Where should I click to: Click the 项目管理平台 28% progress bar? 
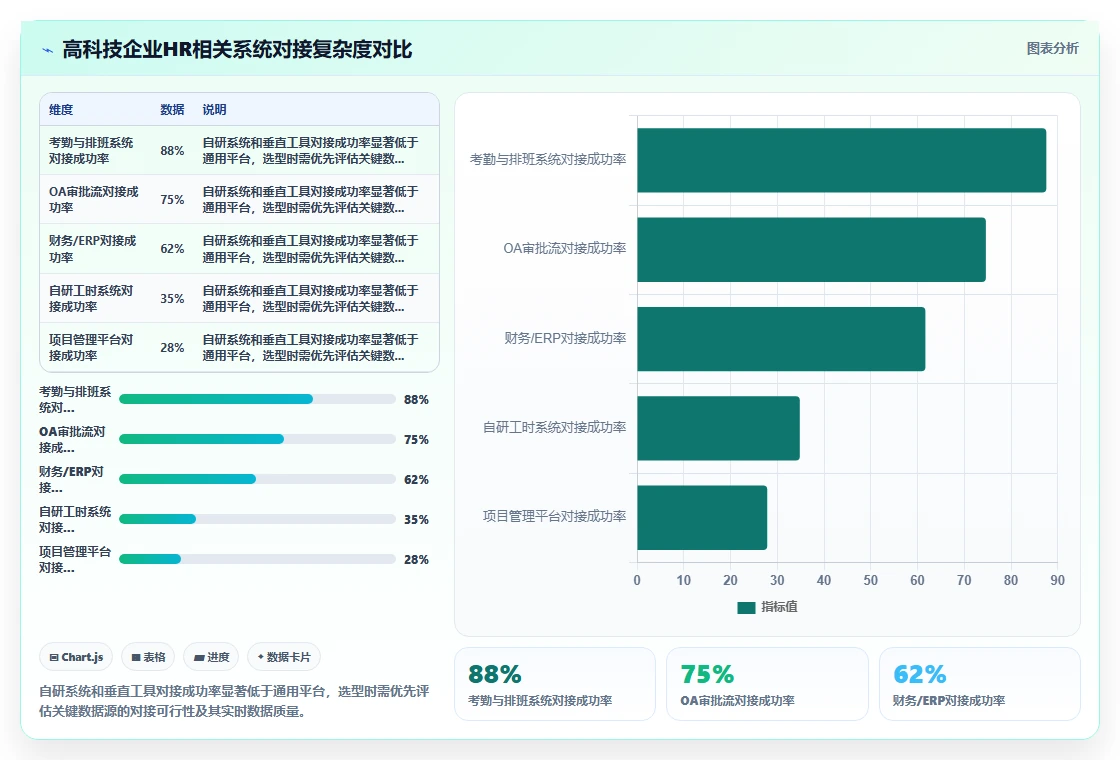(x=257, y=559)
